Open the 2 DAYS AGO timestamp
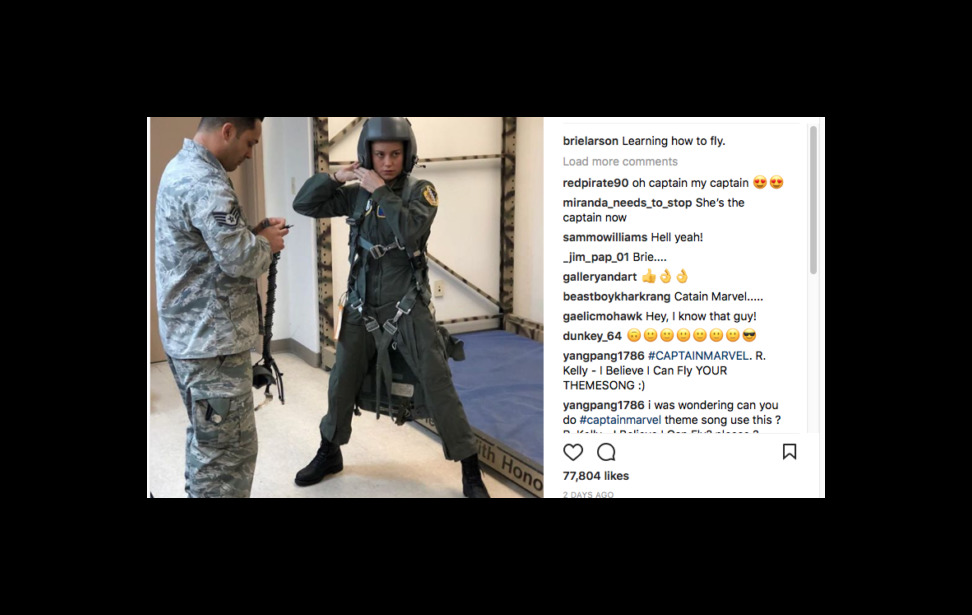The height and width of the screenshot is (615, 972). pos(588,494)
